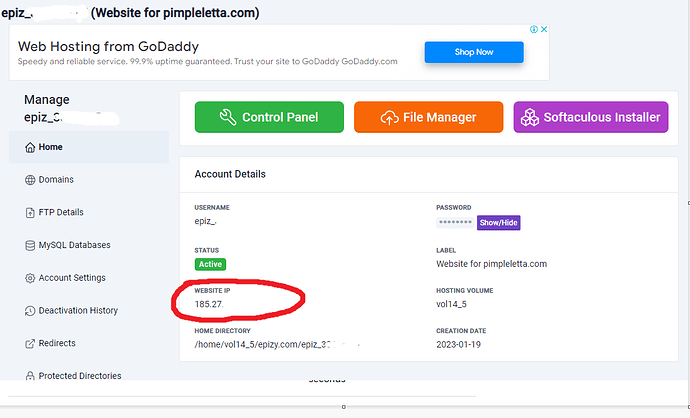
Task: Click the Redirects external-arrow icon
Action: click(x=29, y=343)
